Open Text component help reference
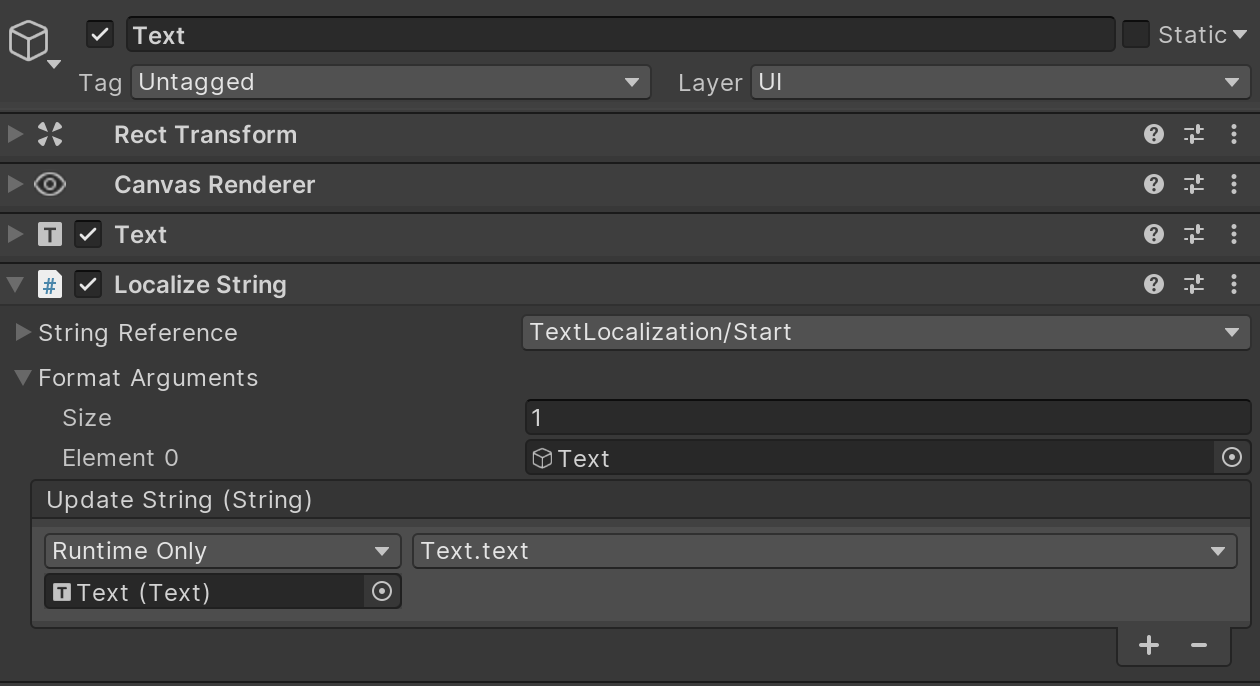 coord(1154,234)
